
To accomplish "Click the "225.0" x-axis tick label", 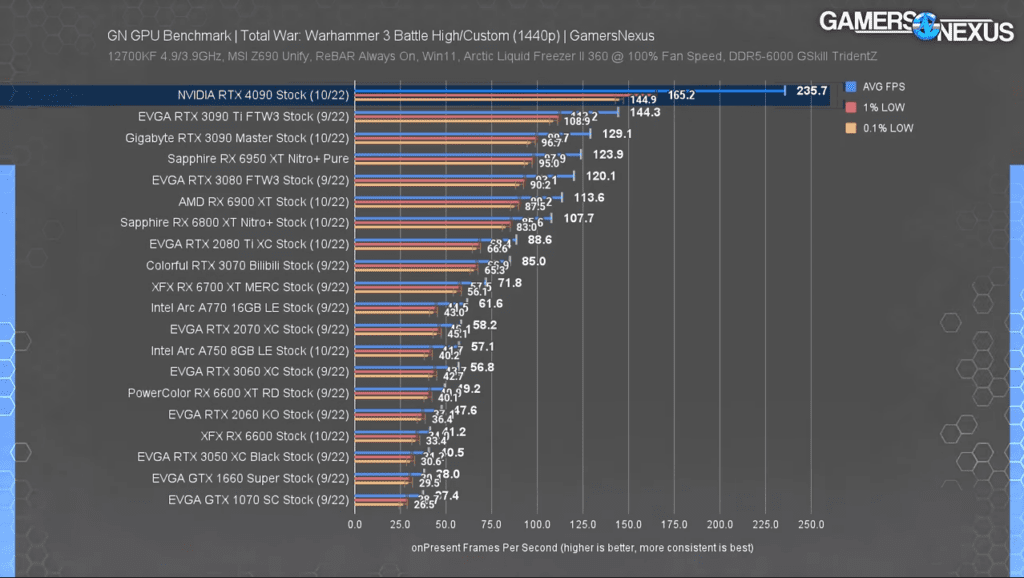I will pos(765,524).
